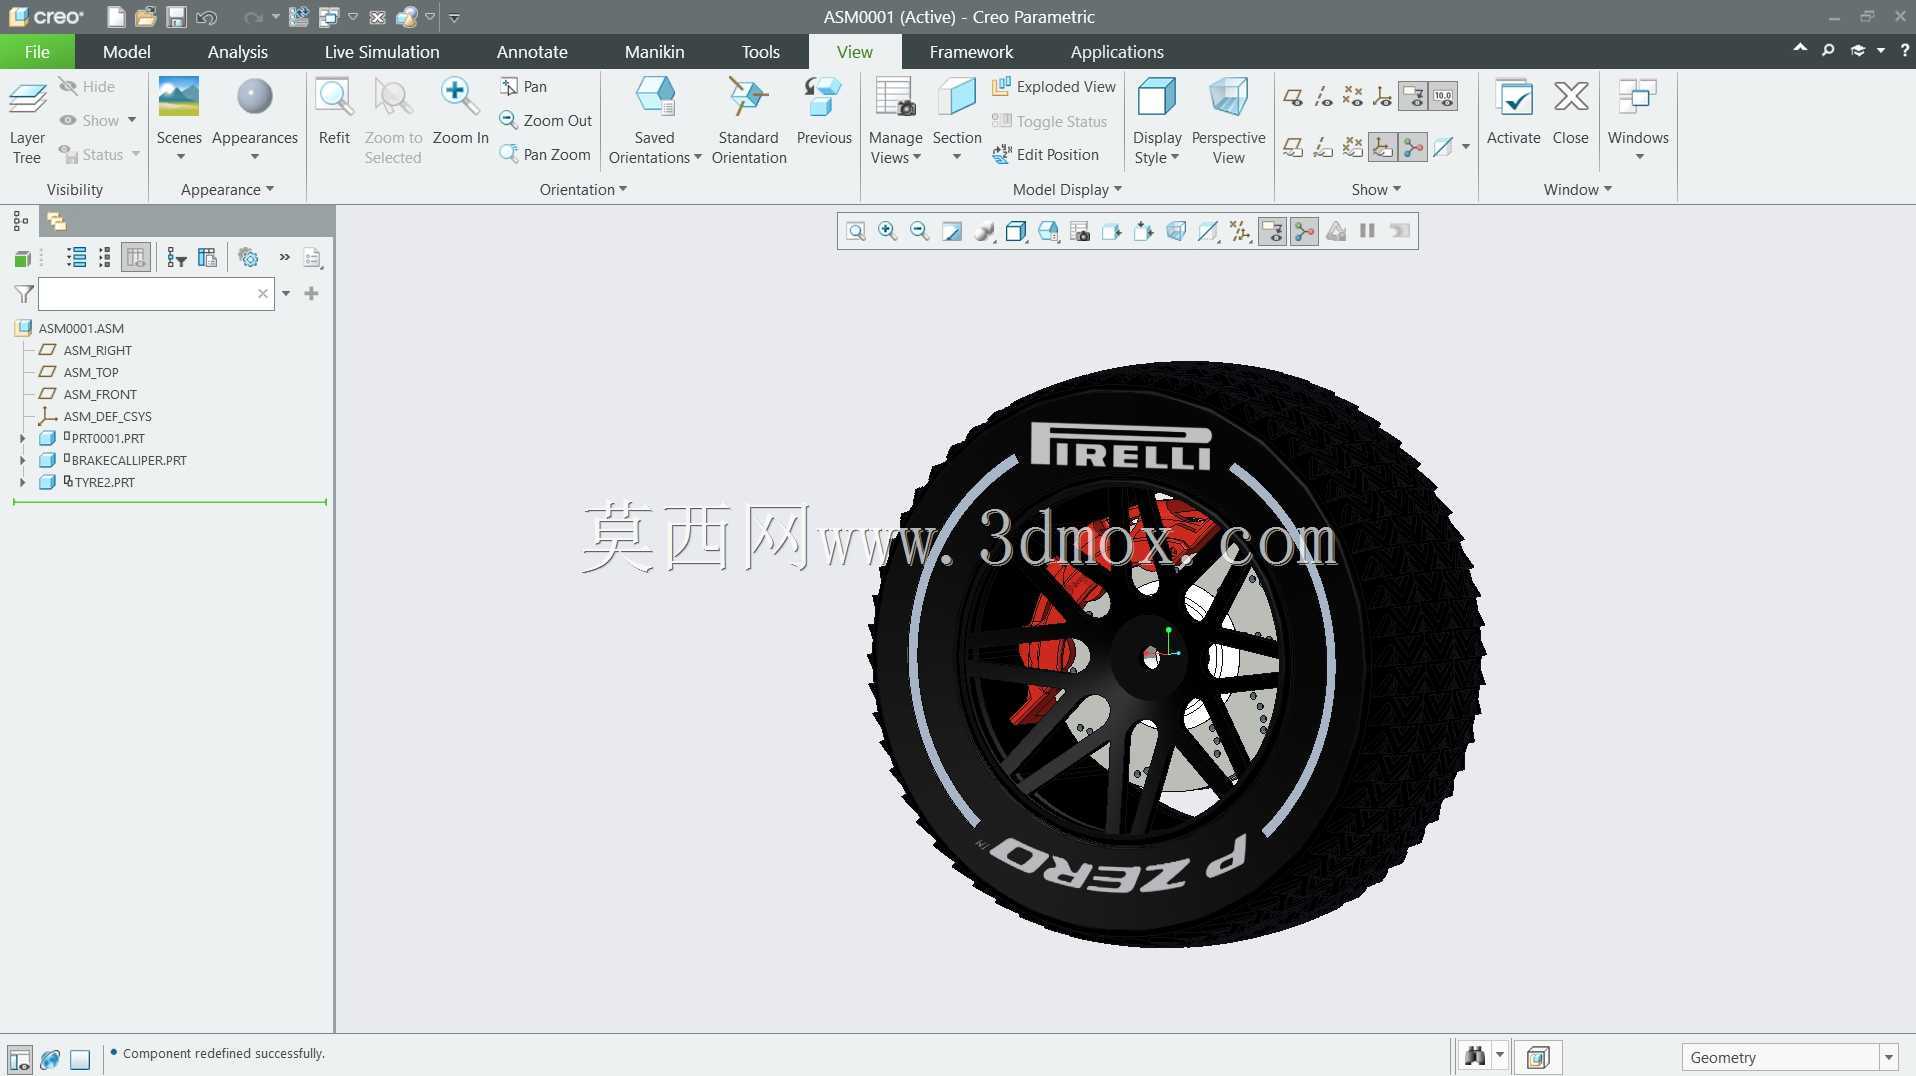This screenshot has height=1076, width=1916.
Task: Save the model with the floppy disk icon
Action: 176,17
